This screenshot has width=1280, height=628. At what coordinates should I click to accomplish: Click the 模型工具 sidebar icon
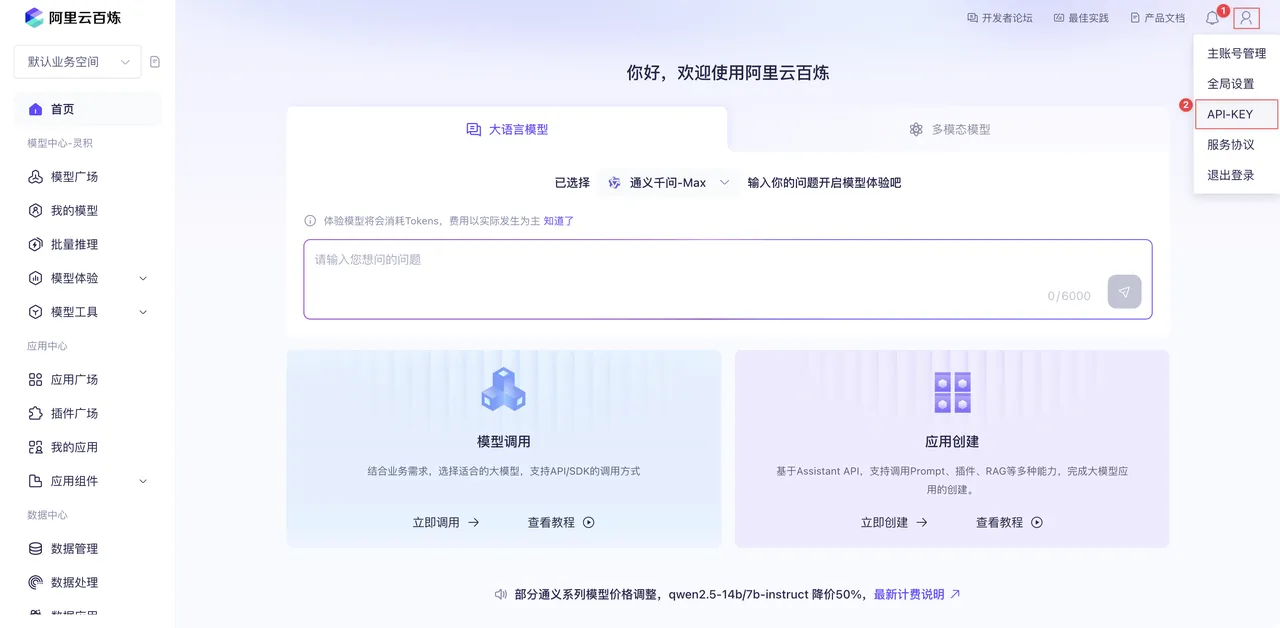coord(35,312)
